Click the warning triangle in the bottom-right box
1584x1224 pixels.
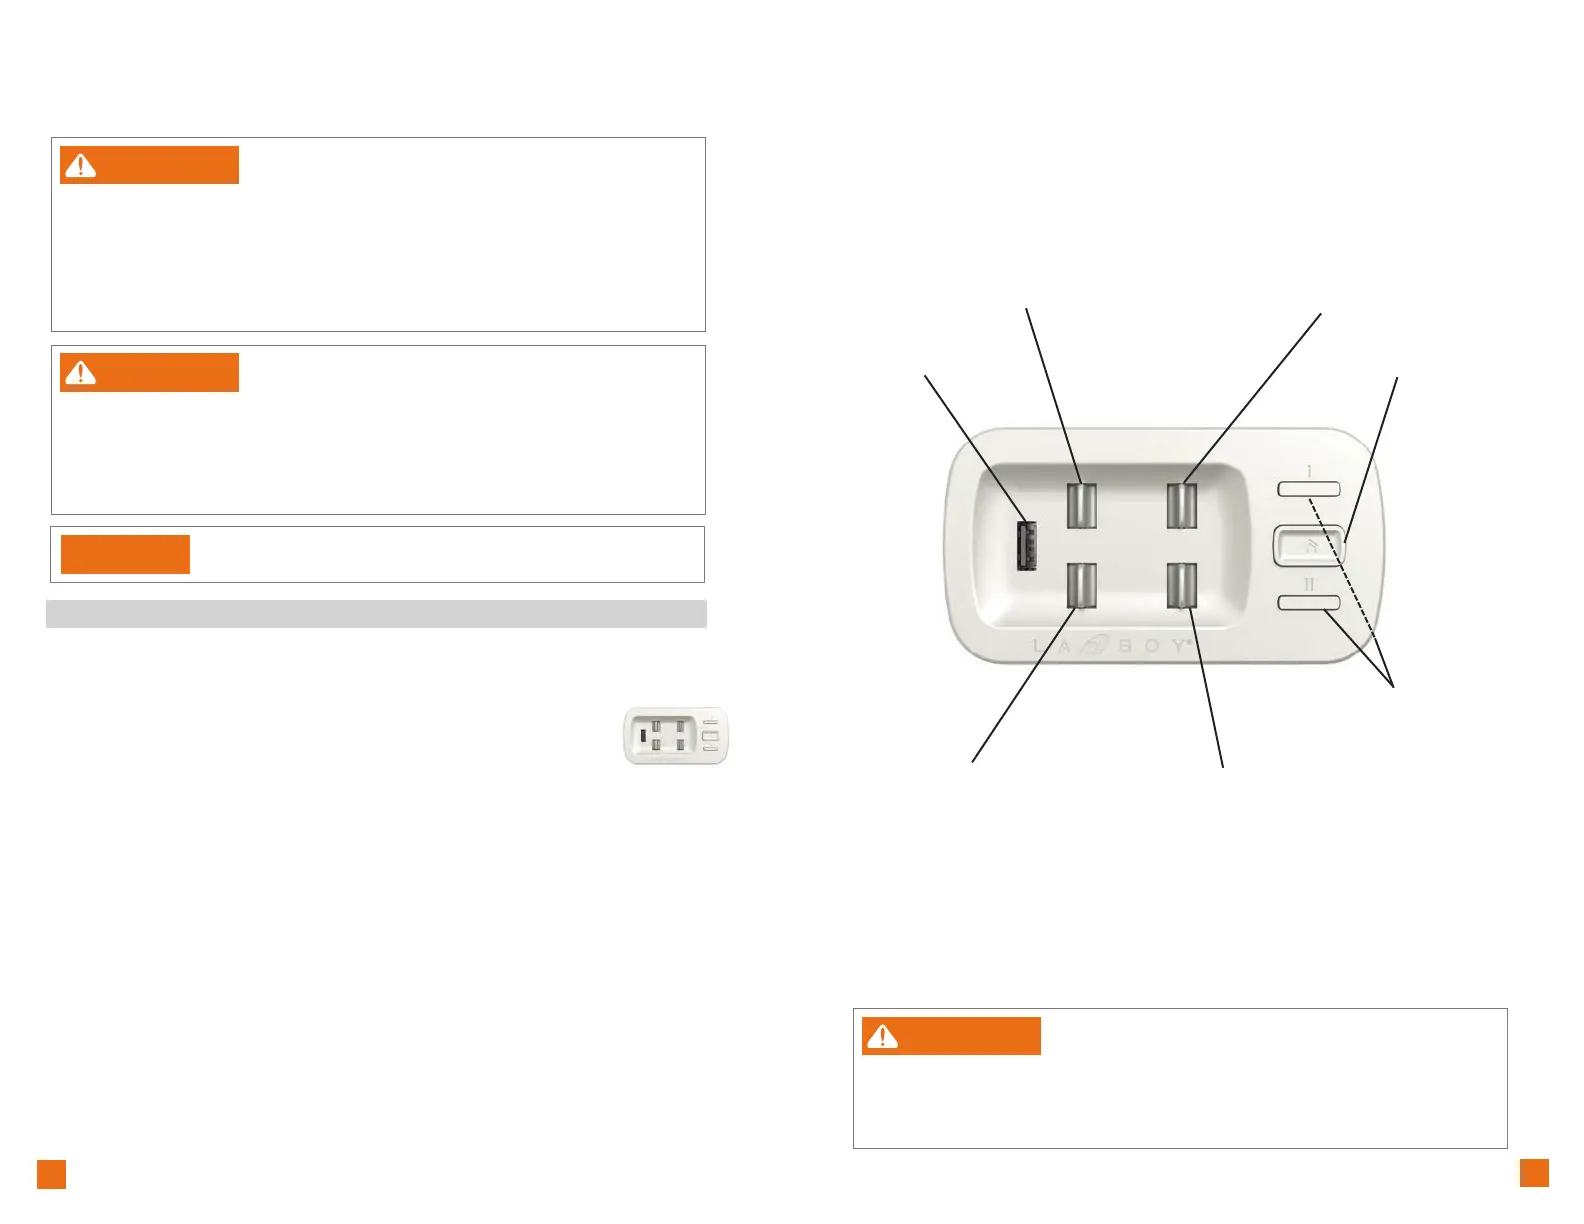click(882, 1036)
